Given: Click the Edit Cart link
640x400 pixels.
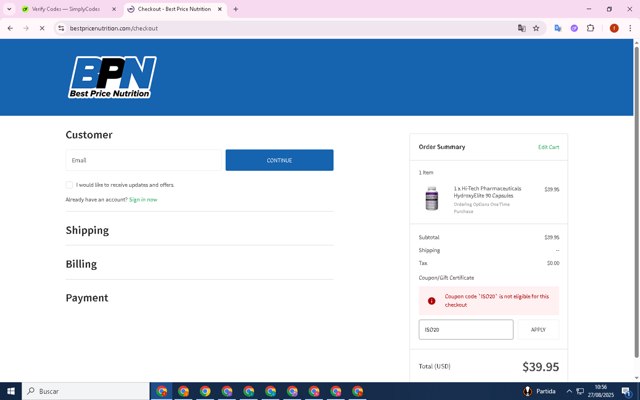Looking at the screenshot, I should click(x=549, y=147).
